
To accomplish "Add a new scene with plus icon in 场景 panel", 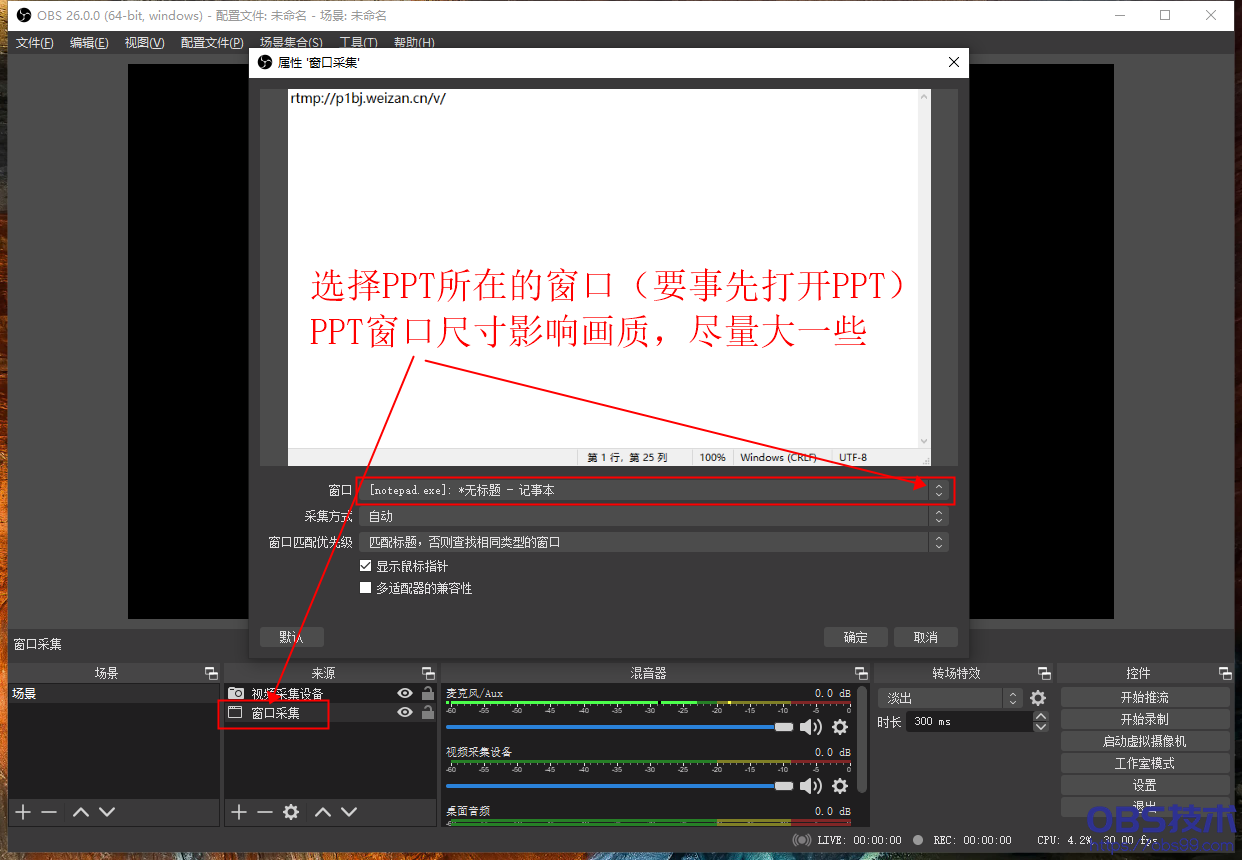I will (x=23, y=812).
